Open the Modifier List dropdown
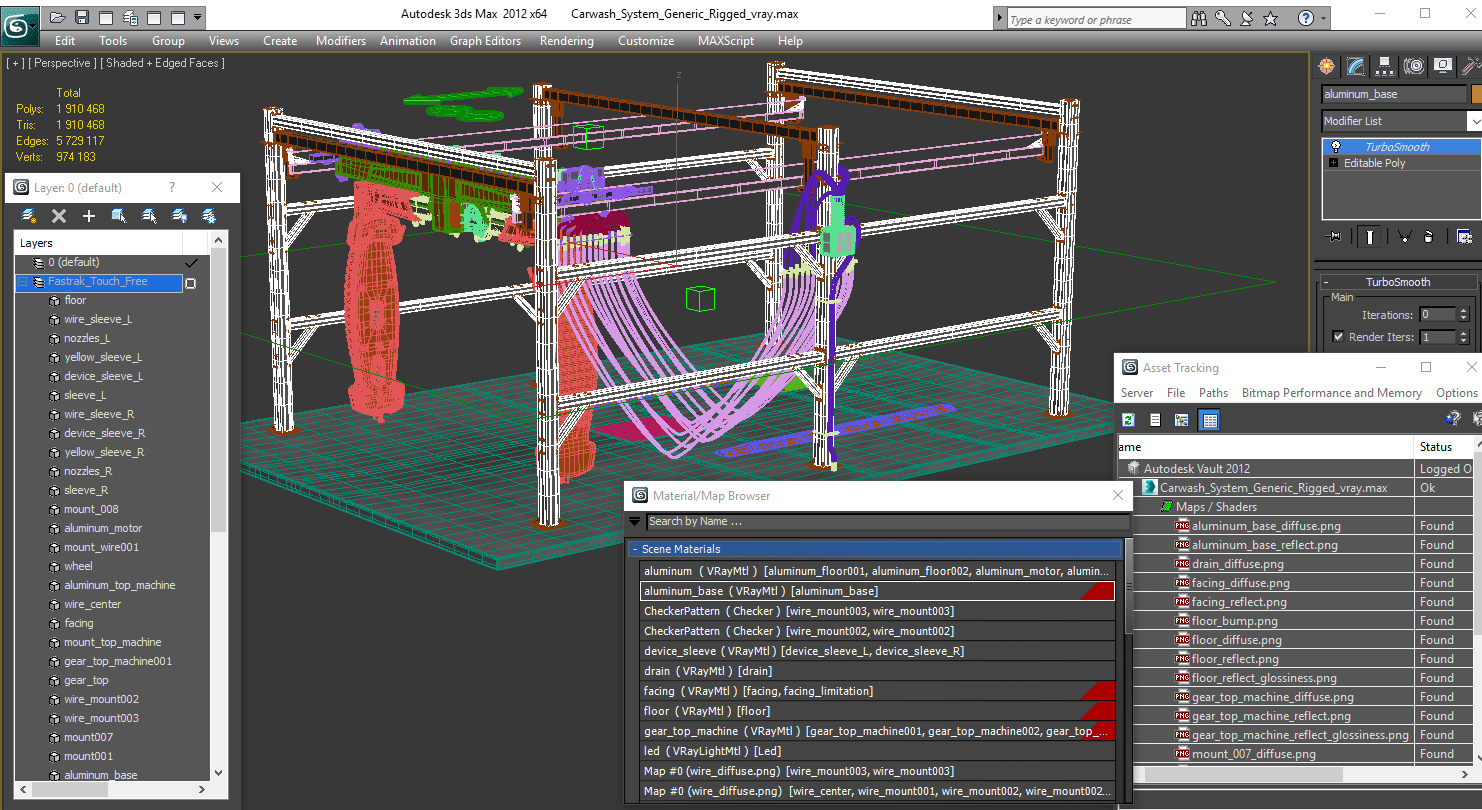 [1474, 121]
